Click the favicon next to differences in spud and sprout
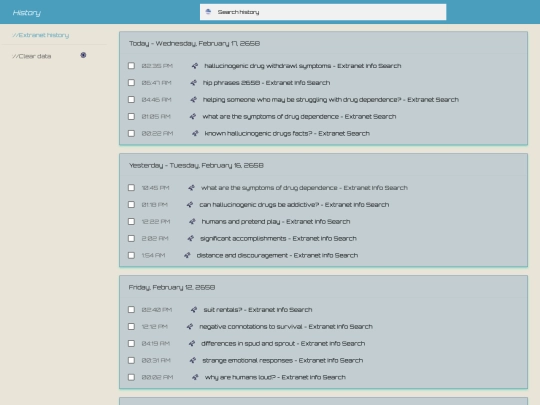The image size is (540, 405). point(192,343)
